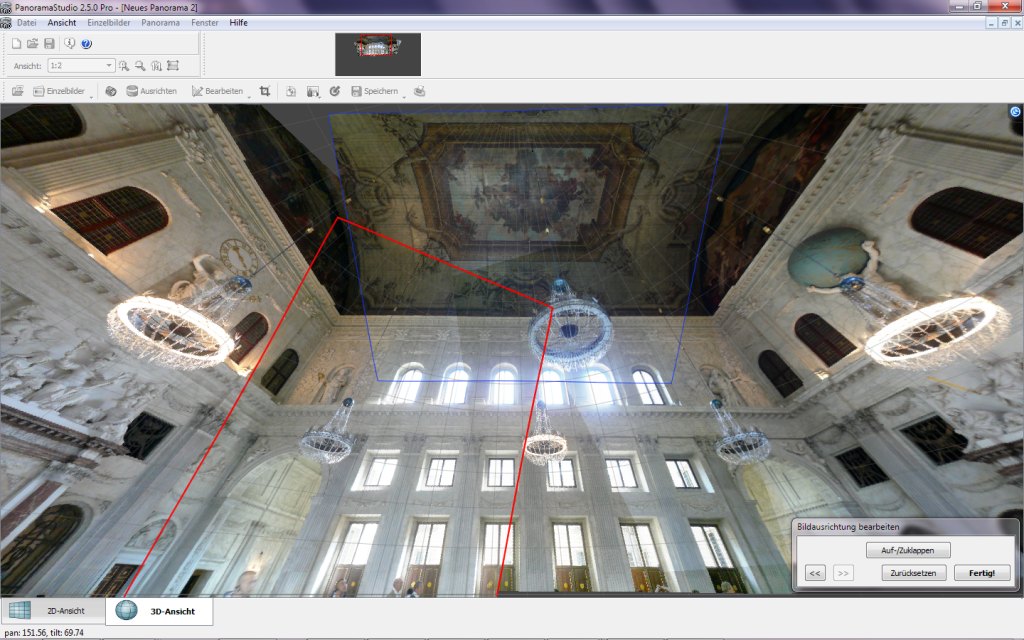Open the Hilfe menu
Screen dimensions: 1024x640
tap(238, 22)
